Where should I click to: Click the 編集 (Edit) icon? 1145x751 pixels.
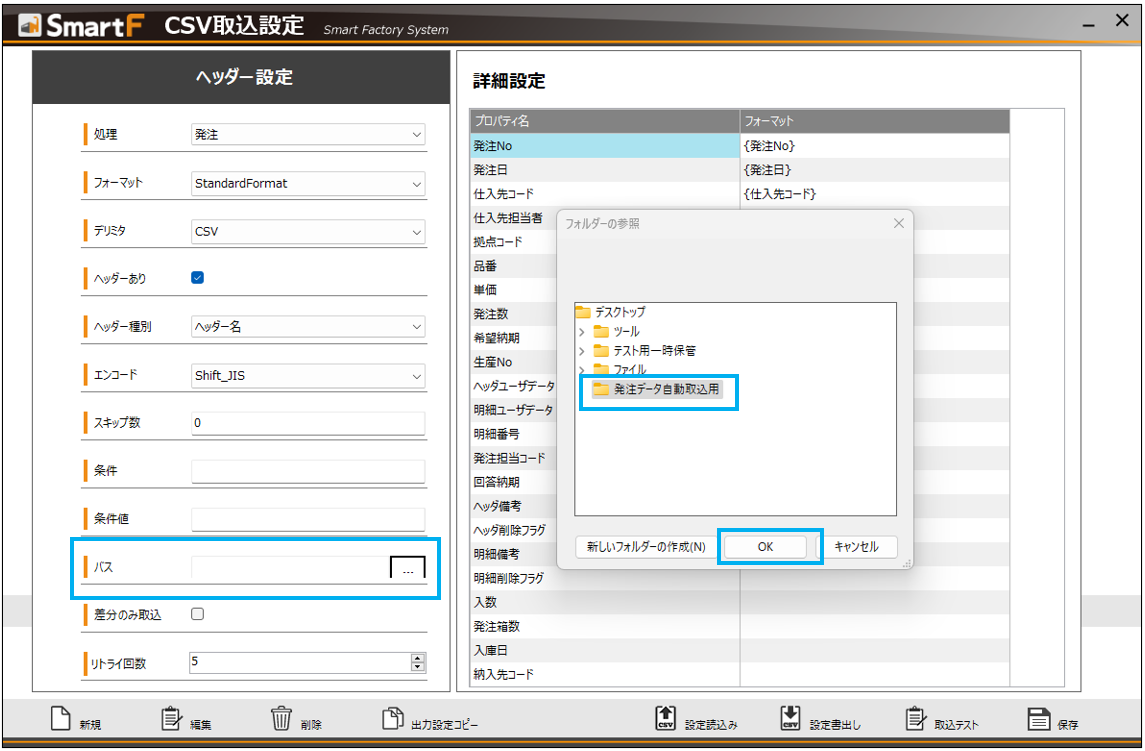click(171, 719)
